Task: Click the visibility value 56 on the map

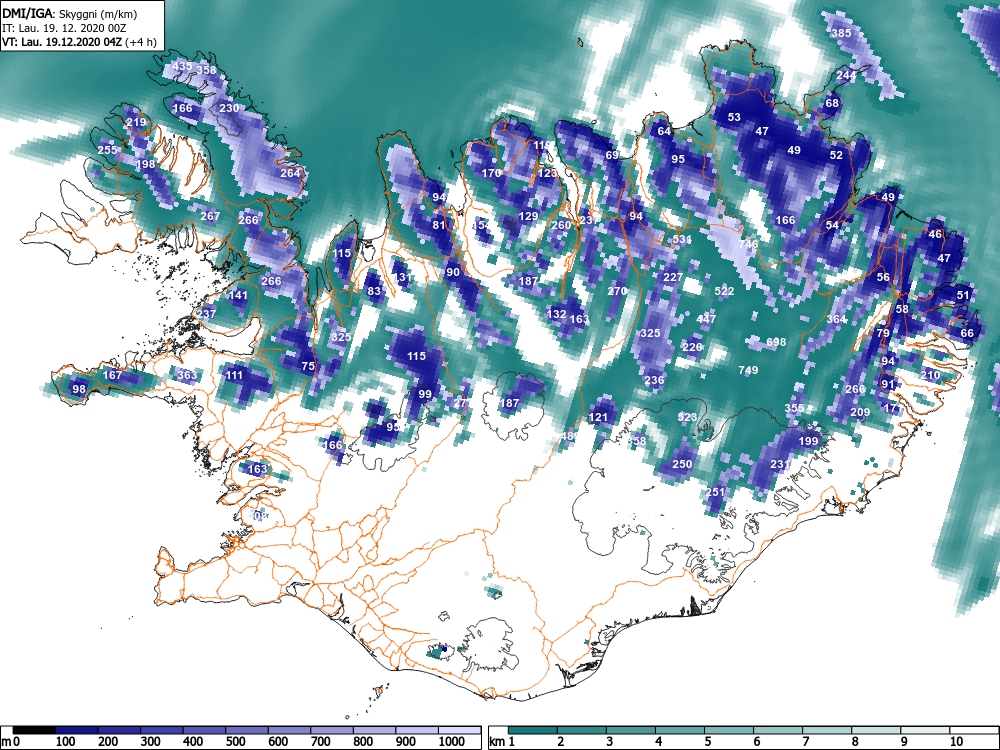Action: tap(883, 277)
